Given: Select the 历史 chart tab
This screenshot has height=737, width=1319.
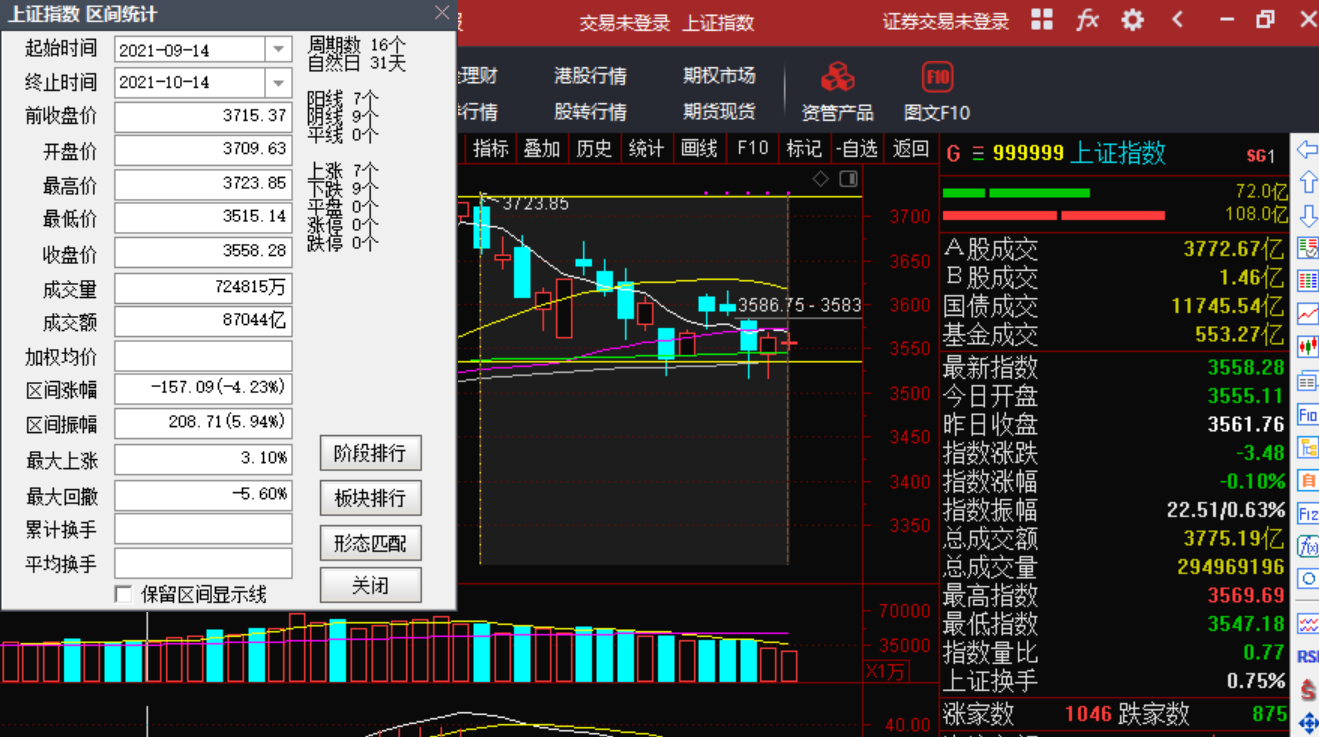Looking at the screenshot, I should tap(594, 148).
